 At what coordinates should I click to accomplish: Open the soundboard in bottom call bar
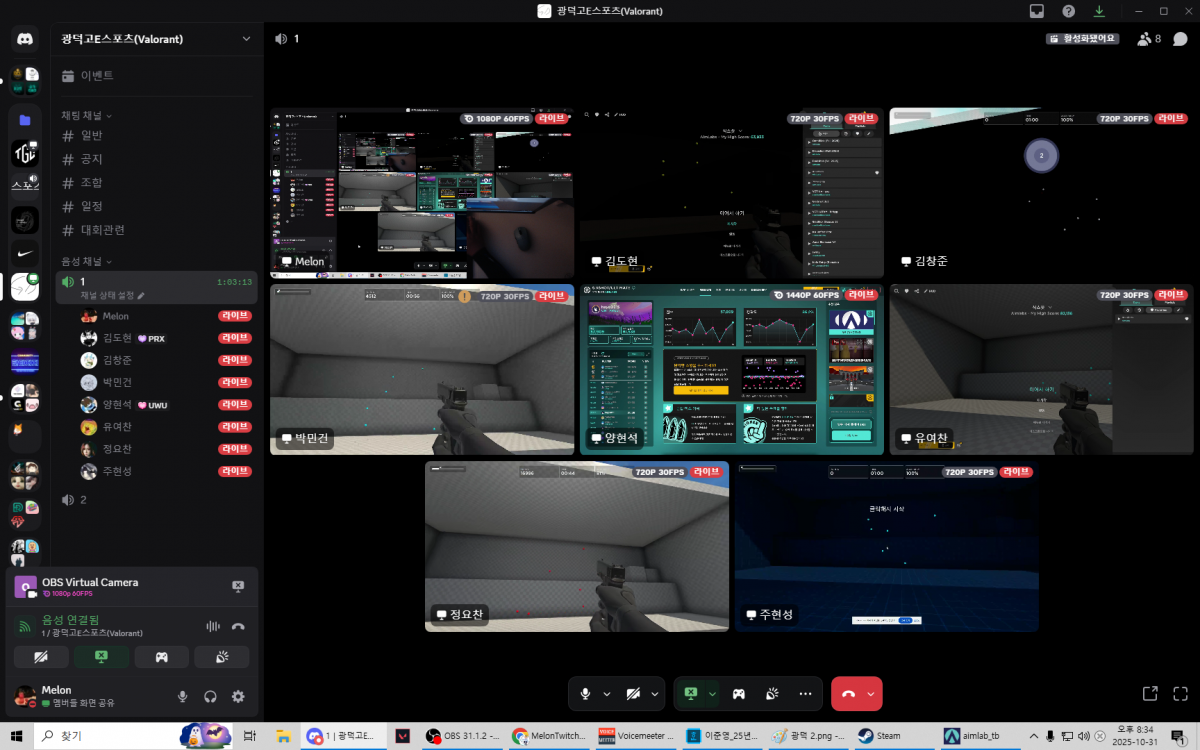tap(772, 693)
